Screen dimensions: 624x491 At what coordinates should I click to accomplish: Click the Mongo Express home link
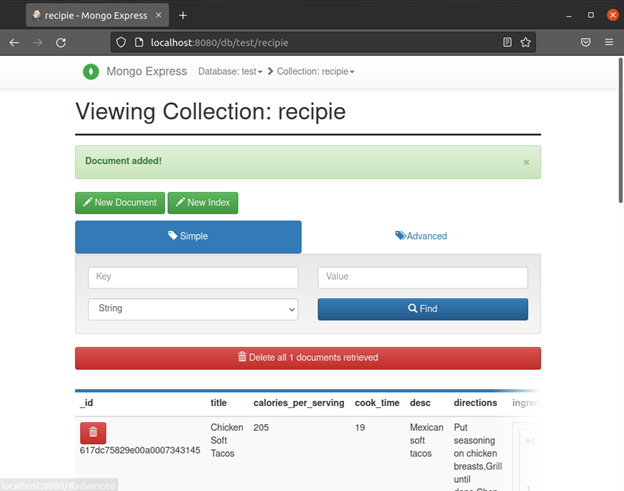point(146,71)
